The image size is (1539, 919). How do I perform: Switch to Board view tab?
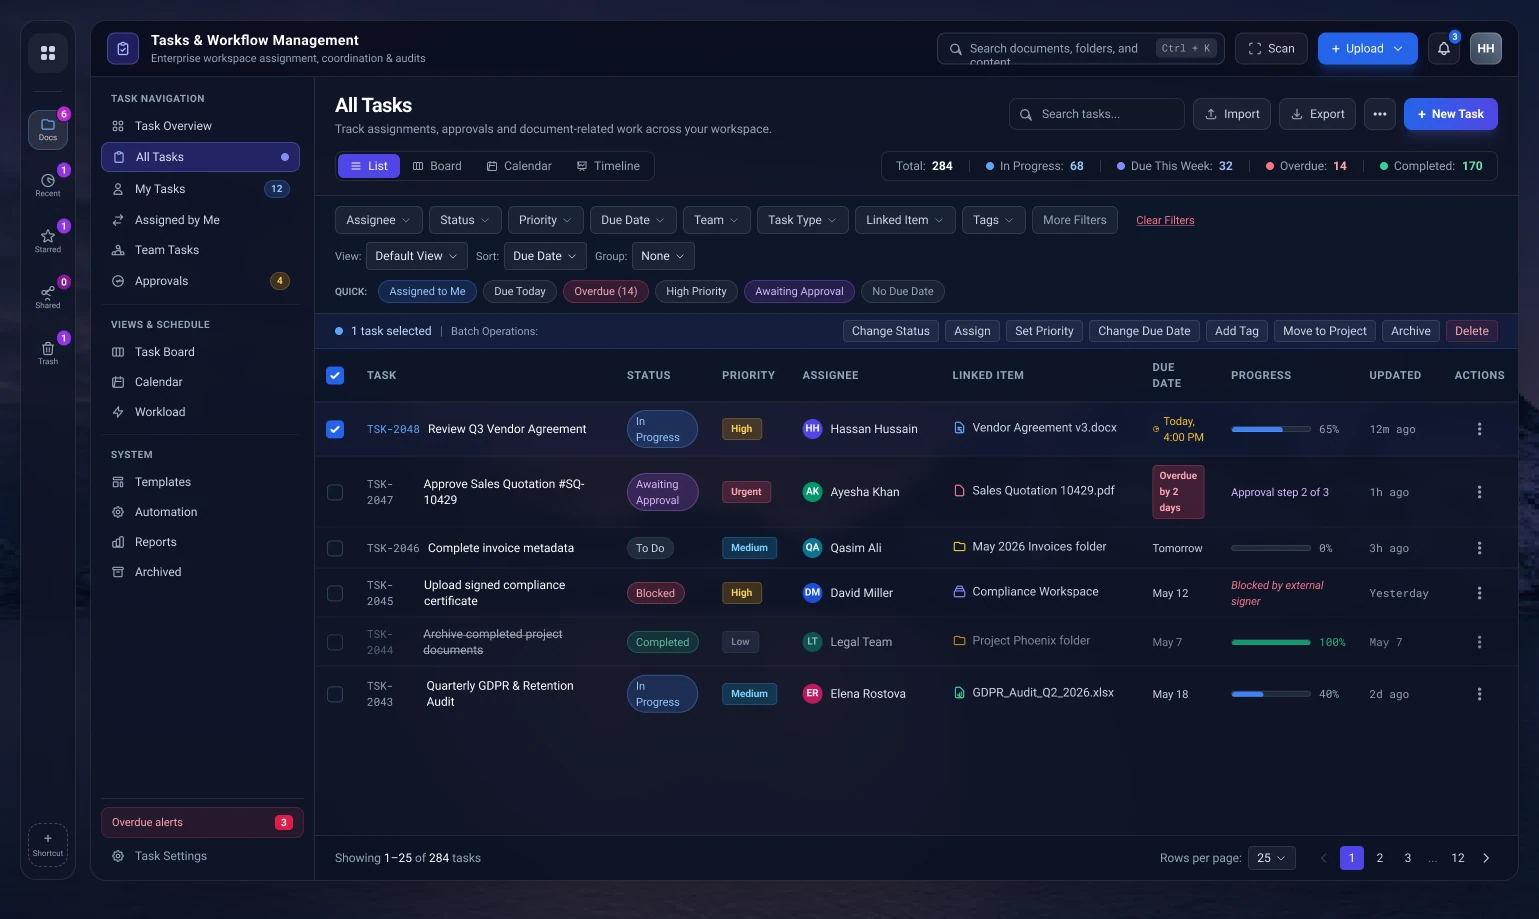[437, 166]
